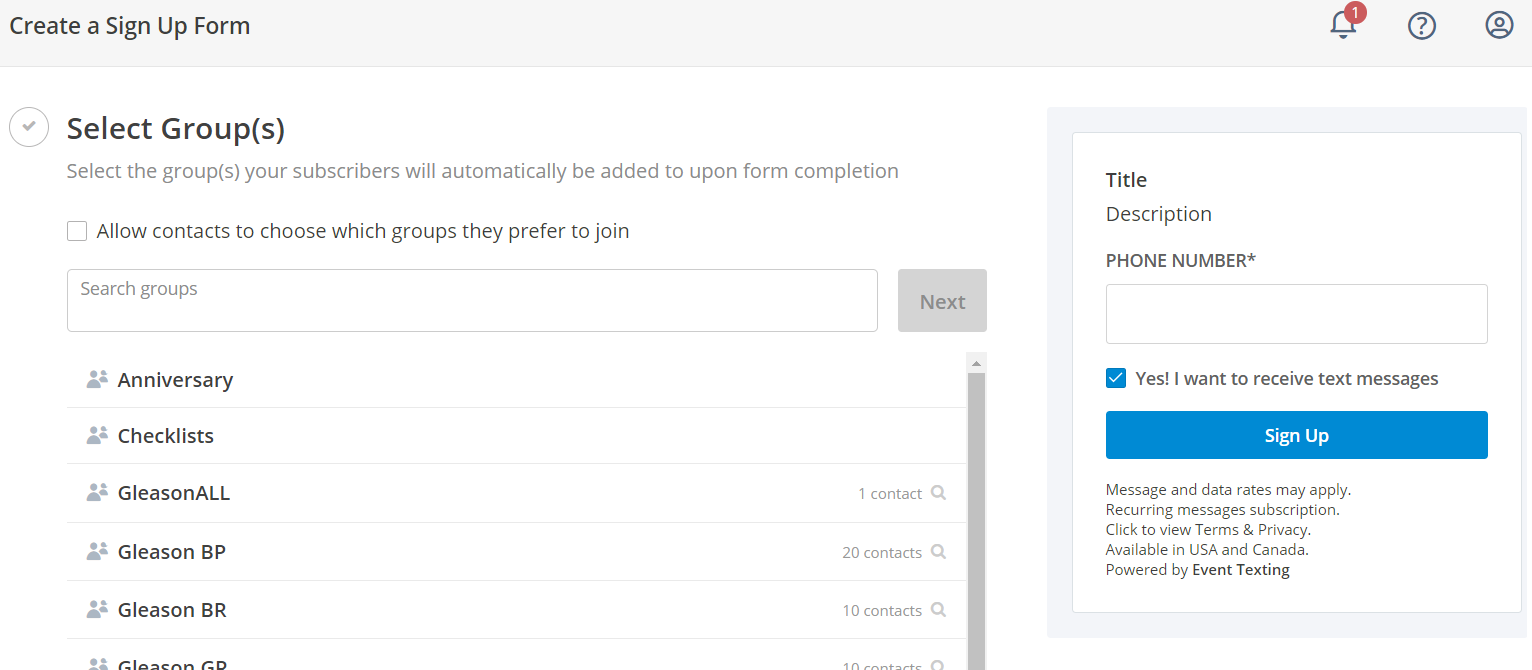Viewport: 1532px width, 670px height.
Task: Click the group icon beside Checklists
Action: [97, 435]
